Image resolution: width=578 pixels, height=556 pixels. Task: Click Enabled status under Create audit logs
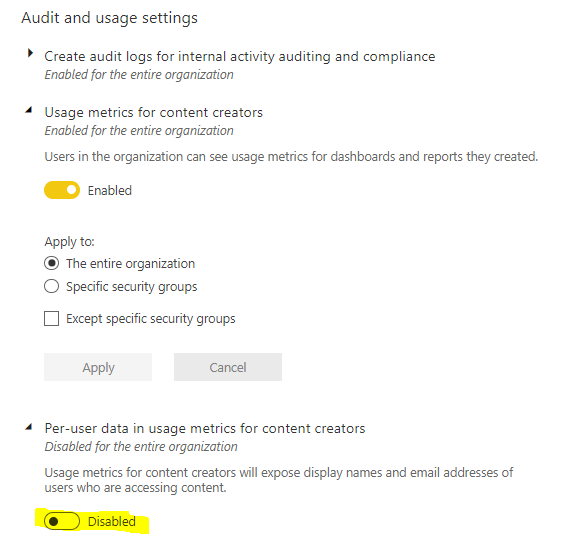click(139, 75)
